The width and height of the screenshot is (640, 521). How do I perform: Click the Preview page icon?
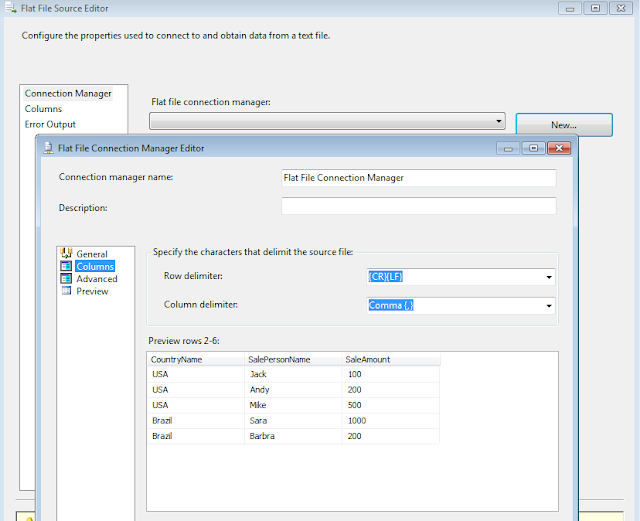66,291
